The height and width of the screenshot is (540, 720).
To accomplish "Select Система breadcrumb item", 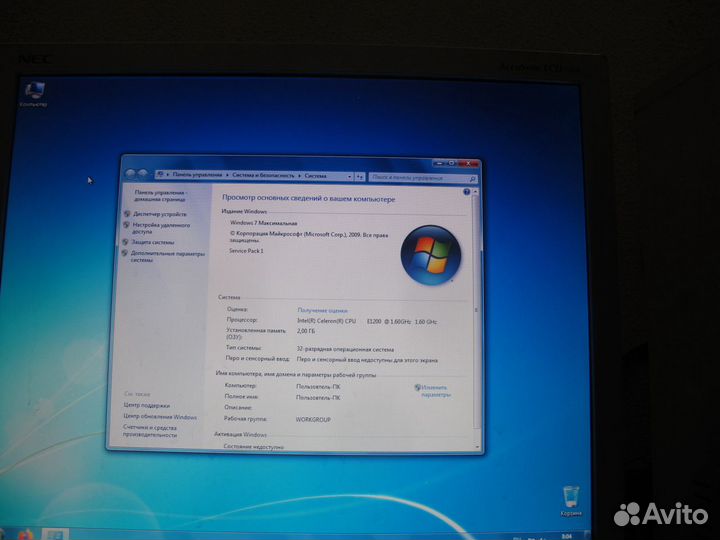I will [x=315, y=175].
